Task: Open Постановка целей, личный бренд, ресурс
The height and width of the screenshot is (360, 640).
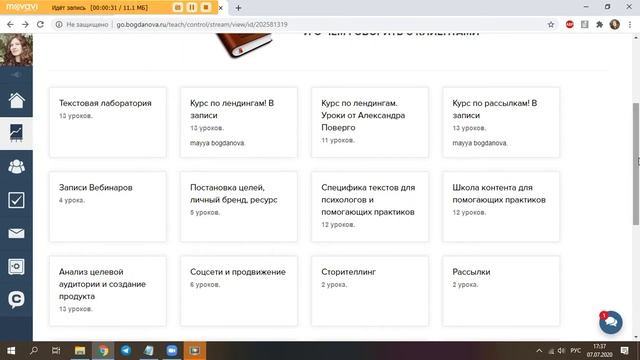Action: tap(239, 207)
